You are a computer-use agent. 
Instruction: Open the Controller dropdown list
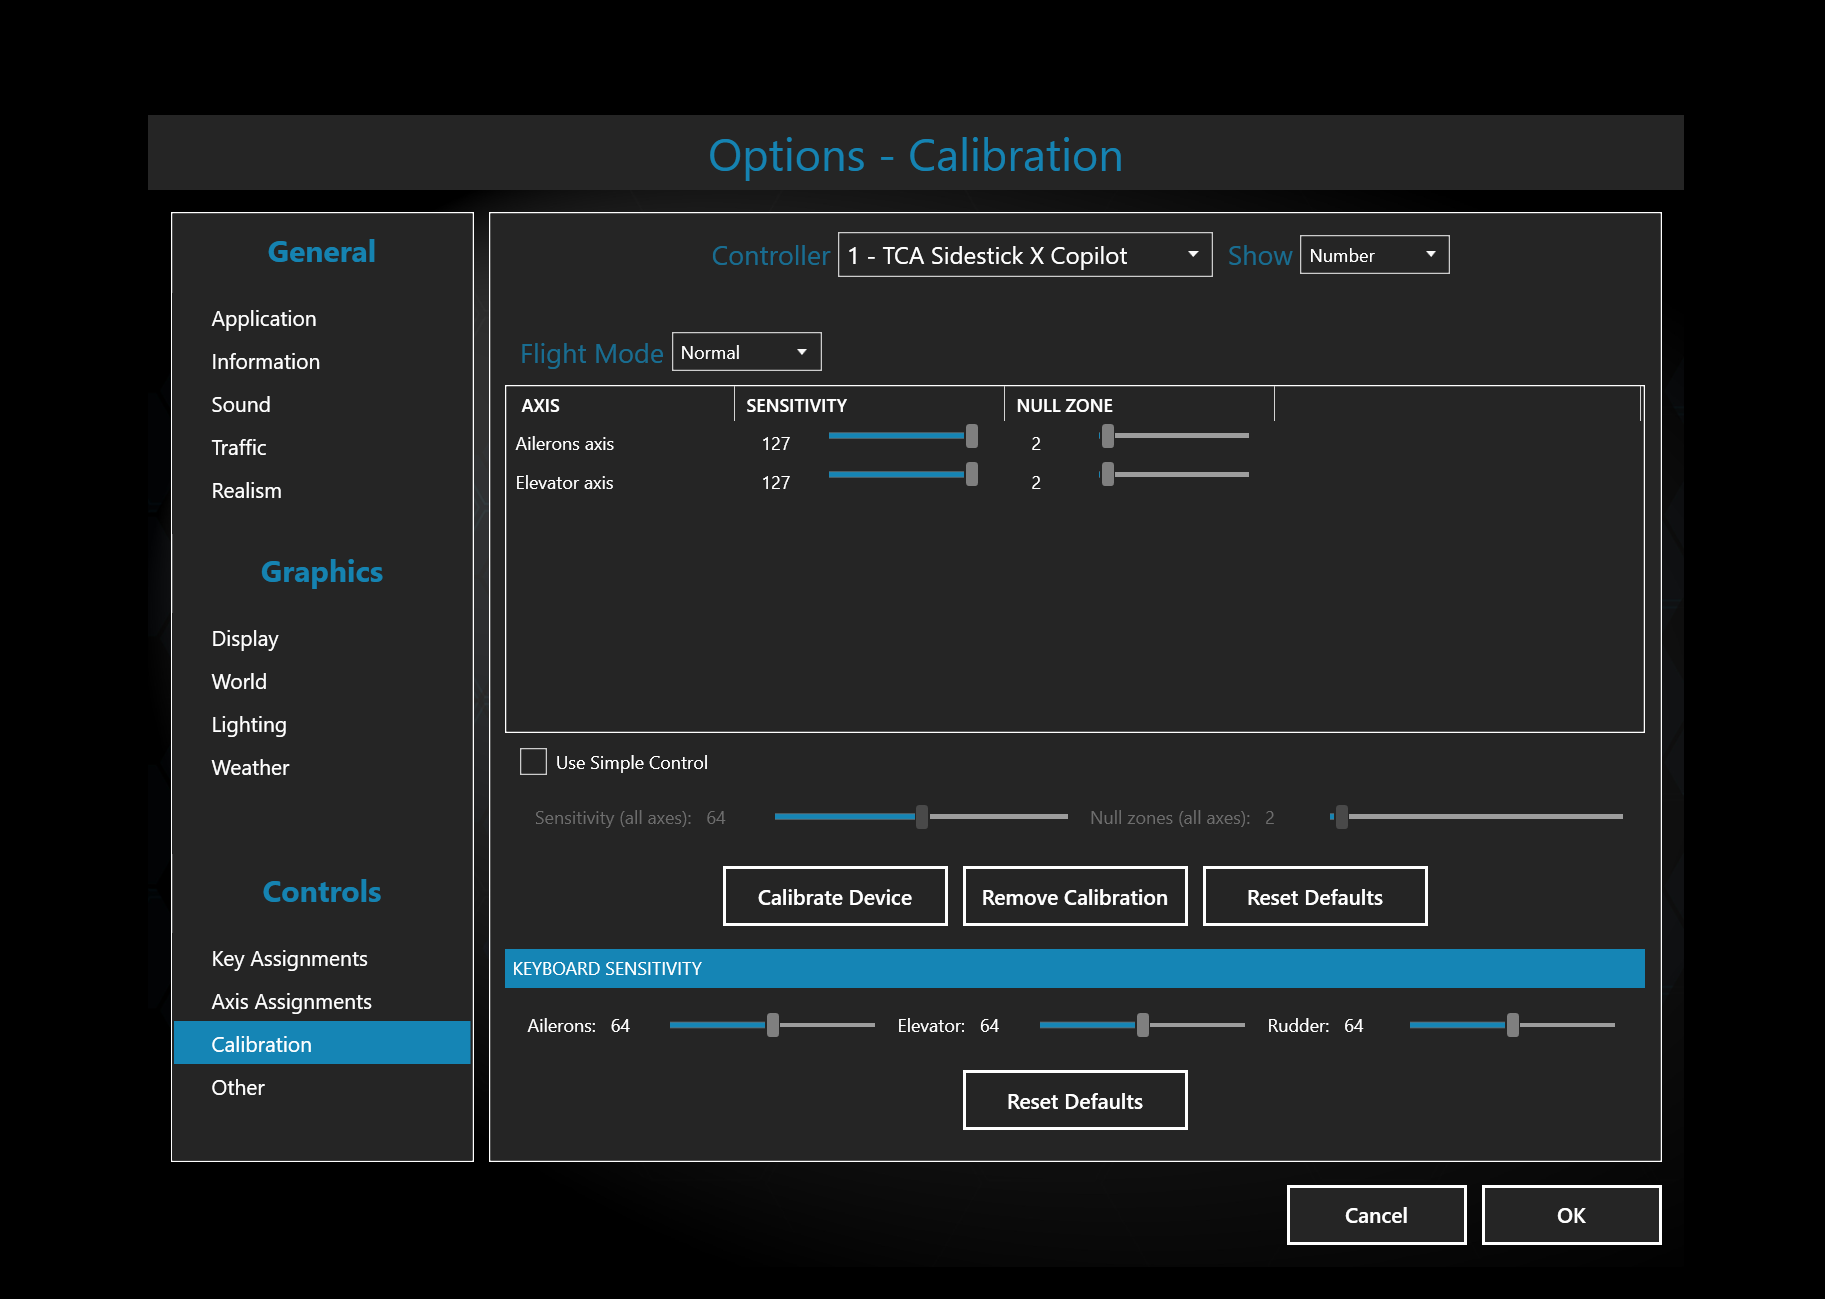point(1025,255)
